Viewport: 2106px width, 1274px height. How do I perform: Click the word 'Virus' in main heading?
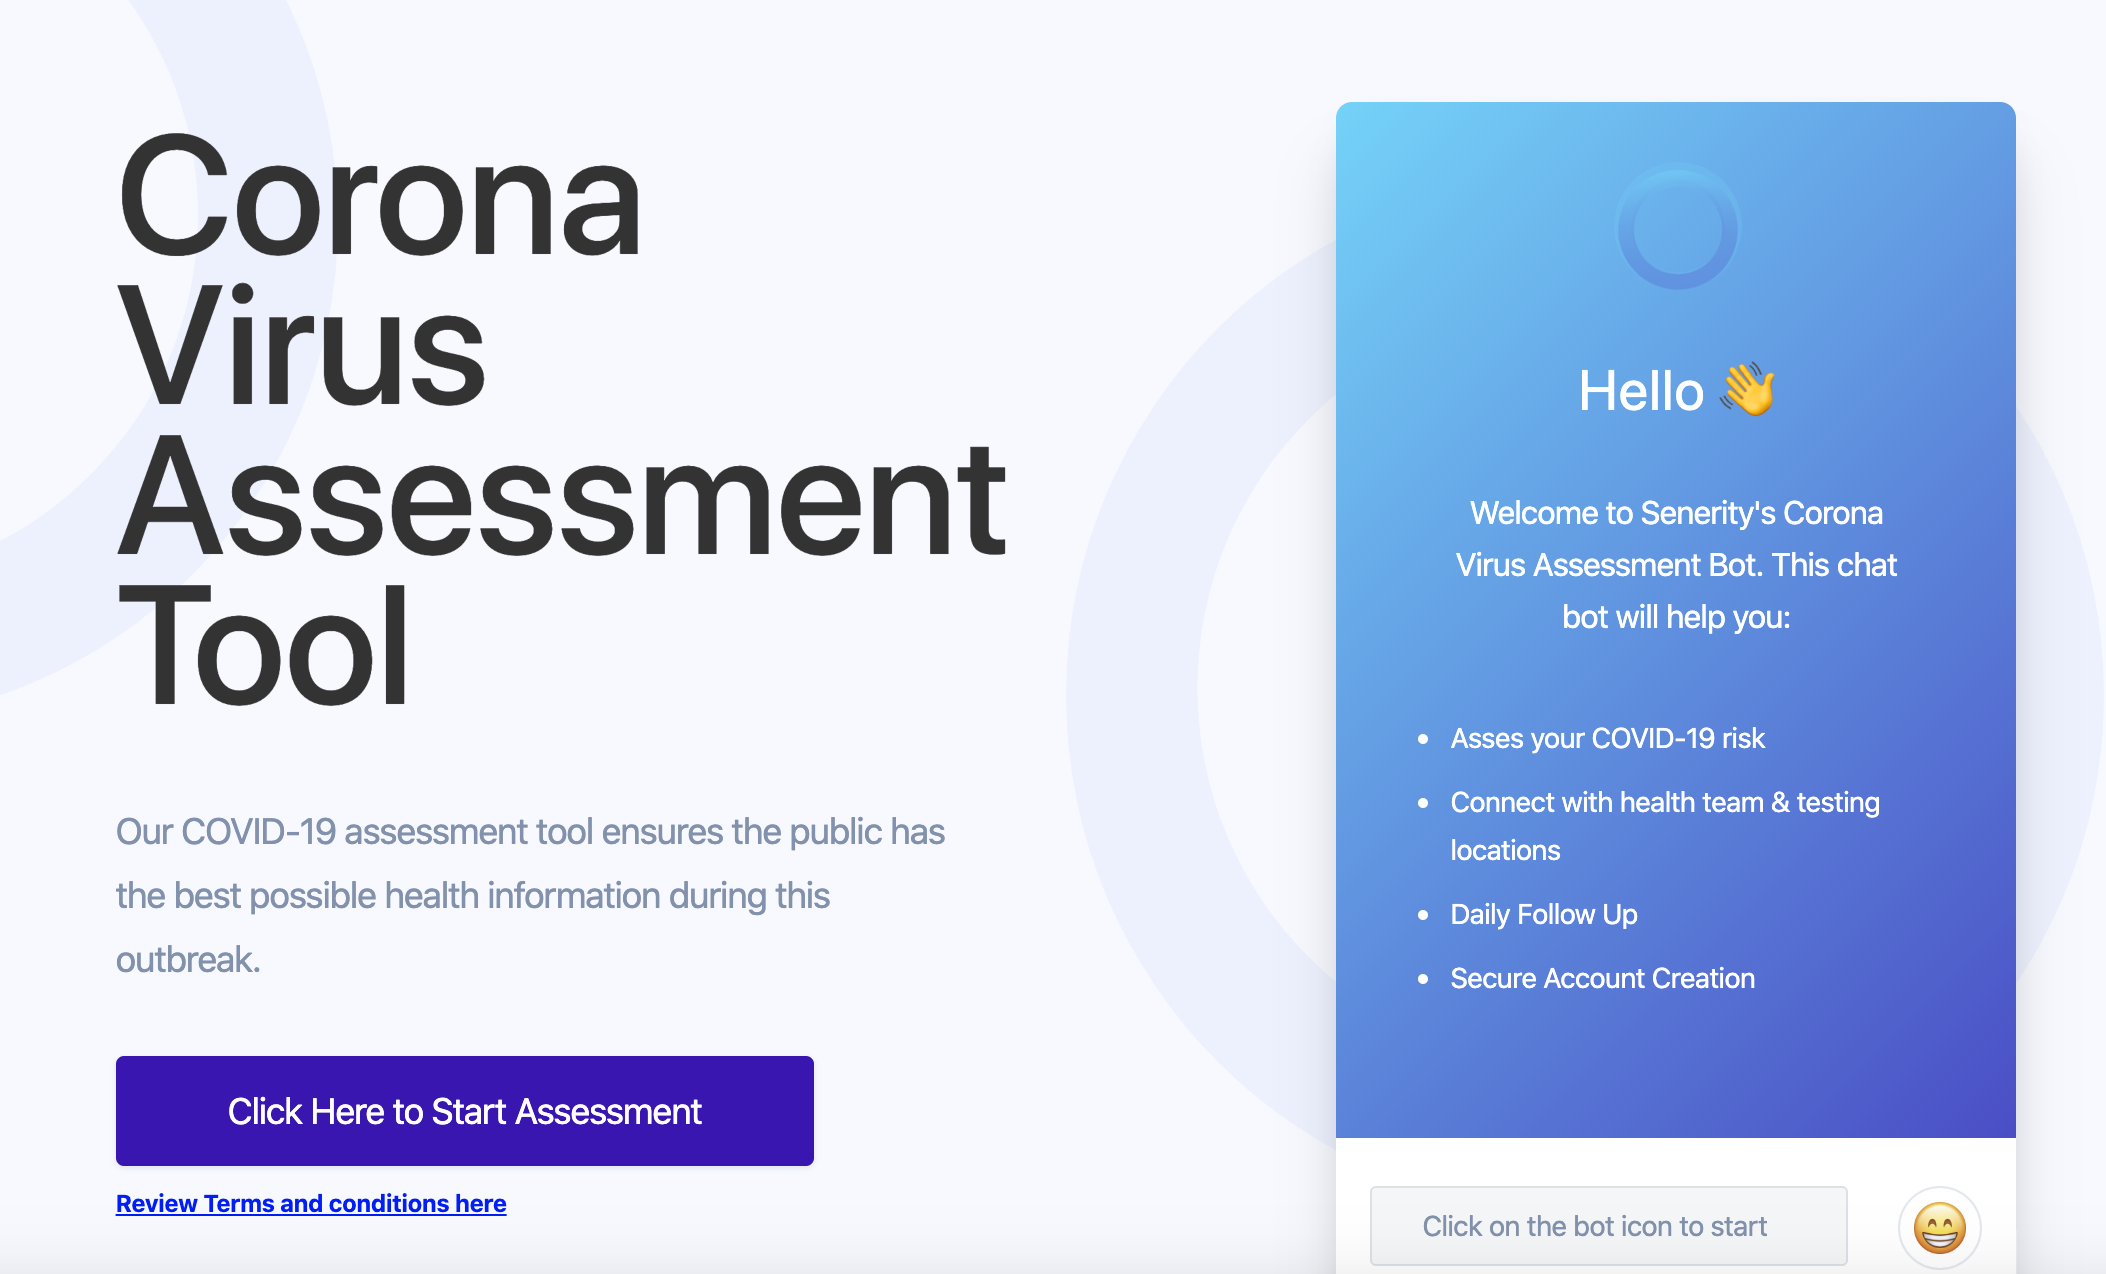pos(301,348)
